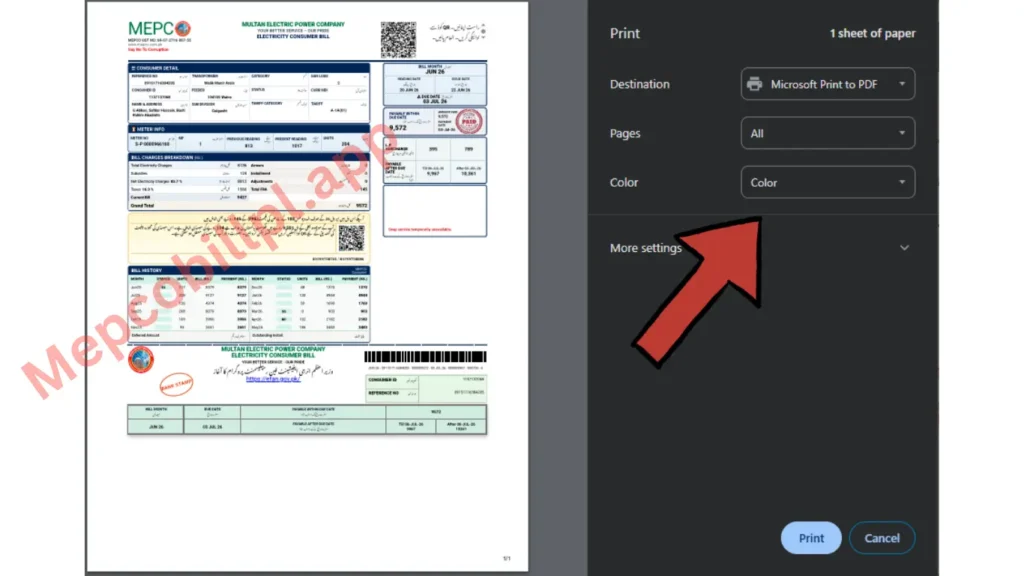Open the Color mode dropdown
The image size is (1024, 576).
(x=827, y=182)
